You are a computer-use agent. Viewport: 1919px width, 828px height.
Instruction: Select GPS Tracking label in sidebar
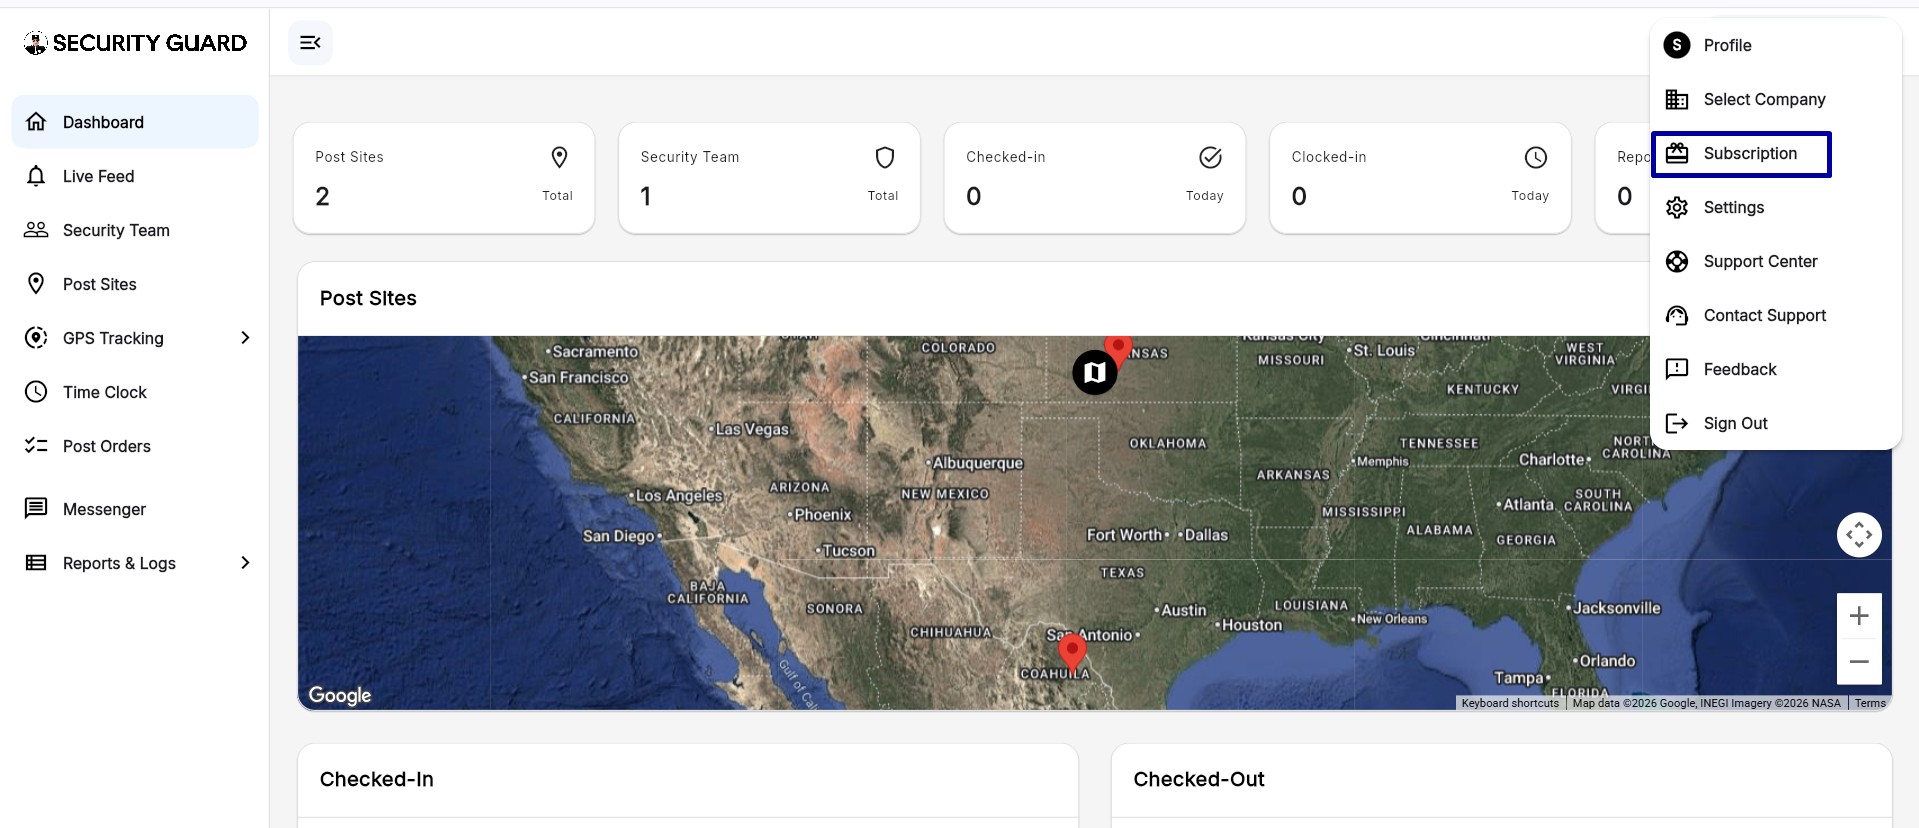113,338
